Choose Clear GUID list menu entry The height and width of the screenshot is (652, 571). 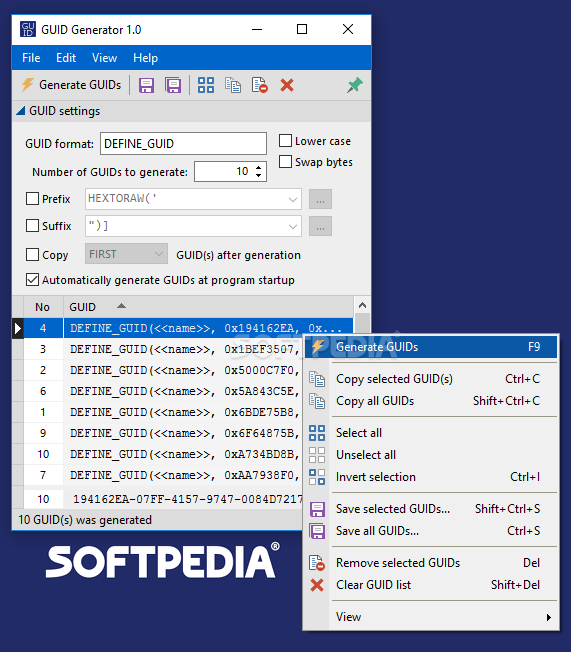(x=431, y=585)
